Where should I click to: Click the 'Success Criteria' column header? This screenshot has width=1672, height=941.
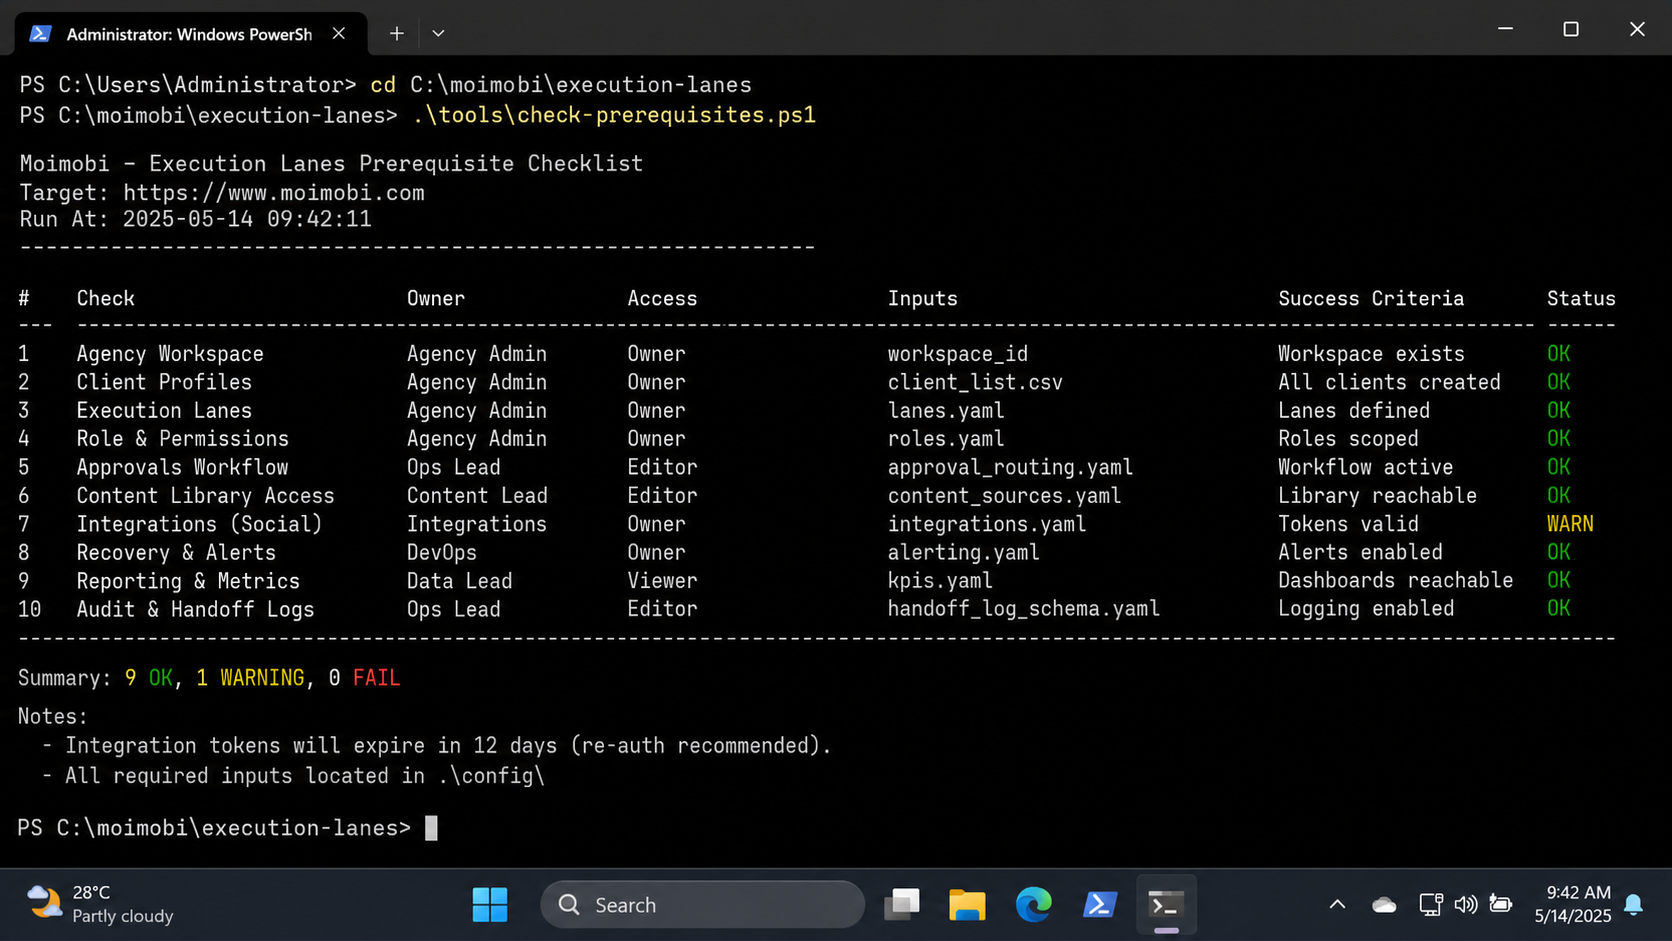tap(1371, 298)
